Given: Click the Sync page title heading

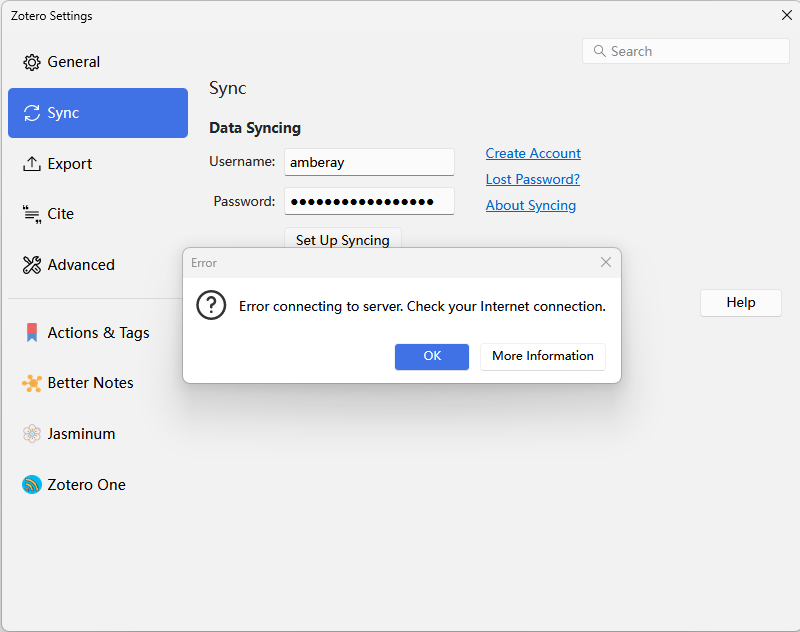Looking at the screenshot, I should tap(228, 89).
